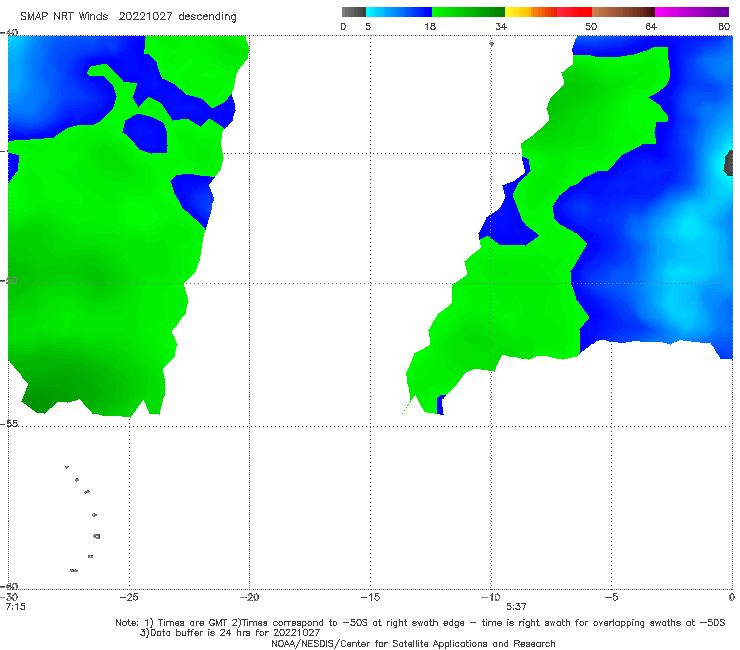Screen dimensions: 740x650
Task: Select longitude axis label '-20'
Action: click(249, 597)
